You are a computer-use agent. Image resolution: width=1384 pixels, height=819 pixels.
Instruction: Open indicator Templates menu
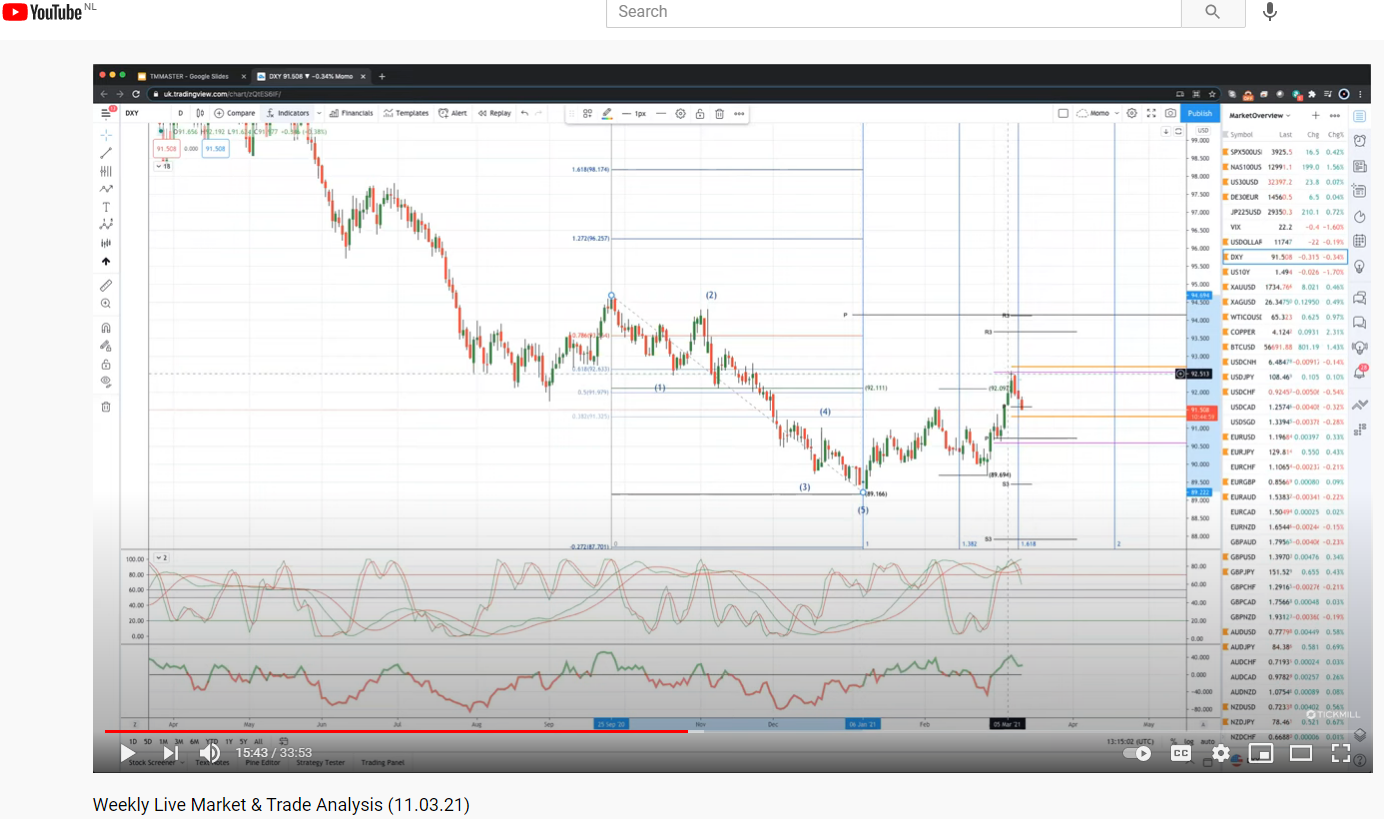(x=406, y=113)
